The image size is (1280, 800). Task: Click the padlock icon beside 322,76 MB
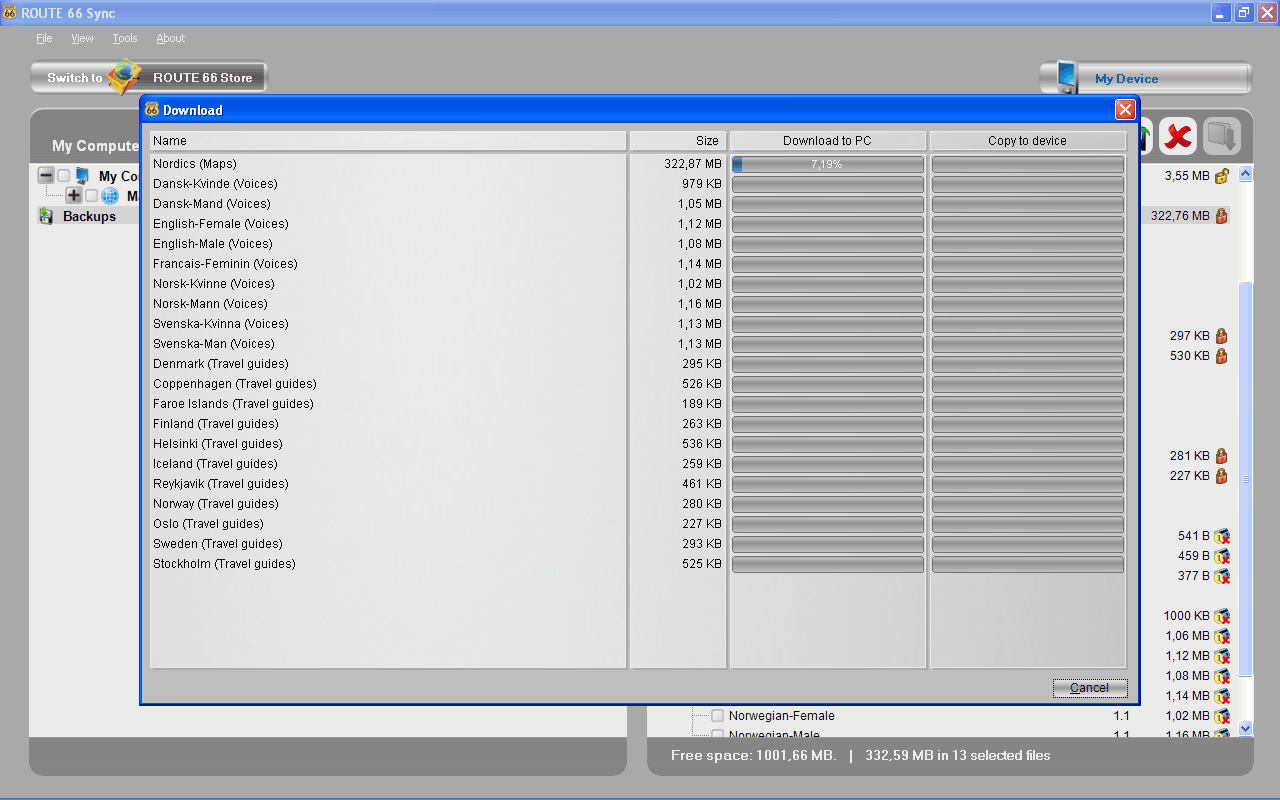pos(1221,216)
